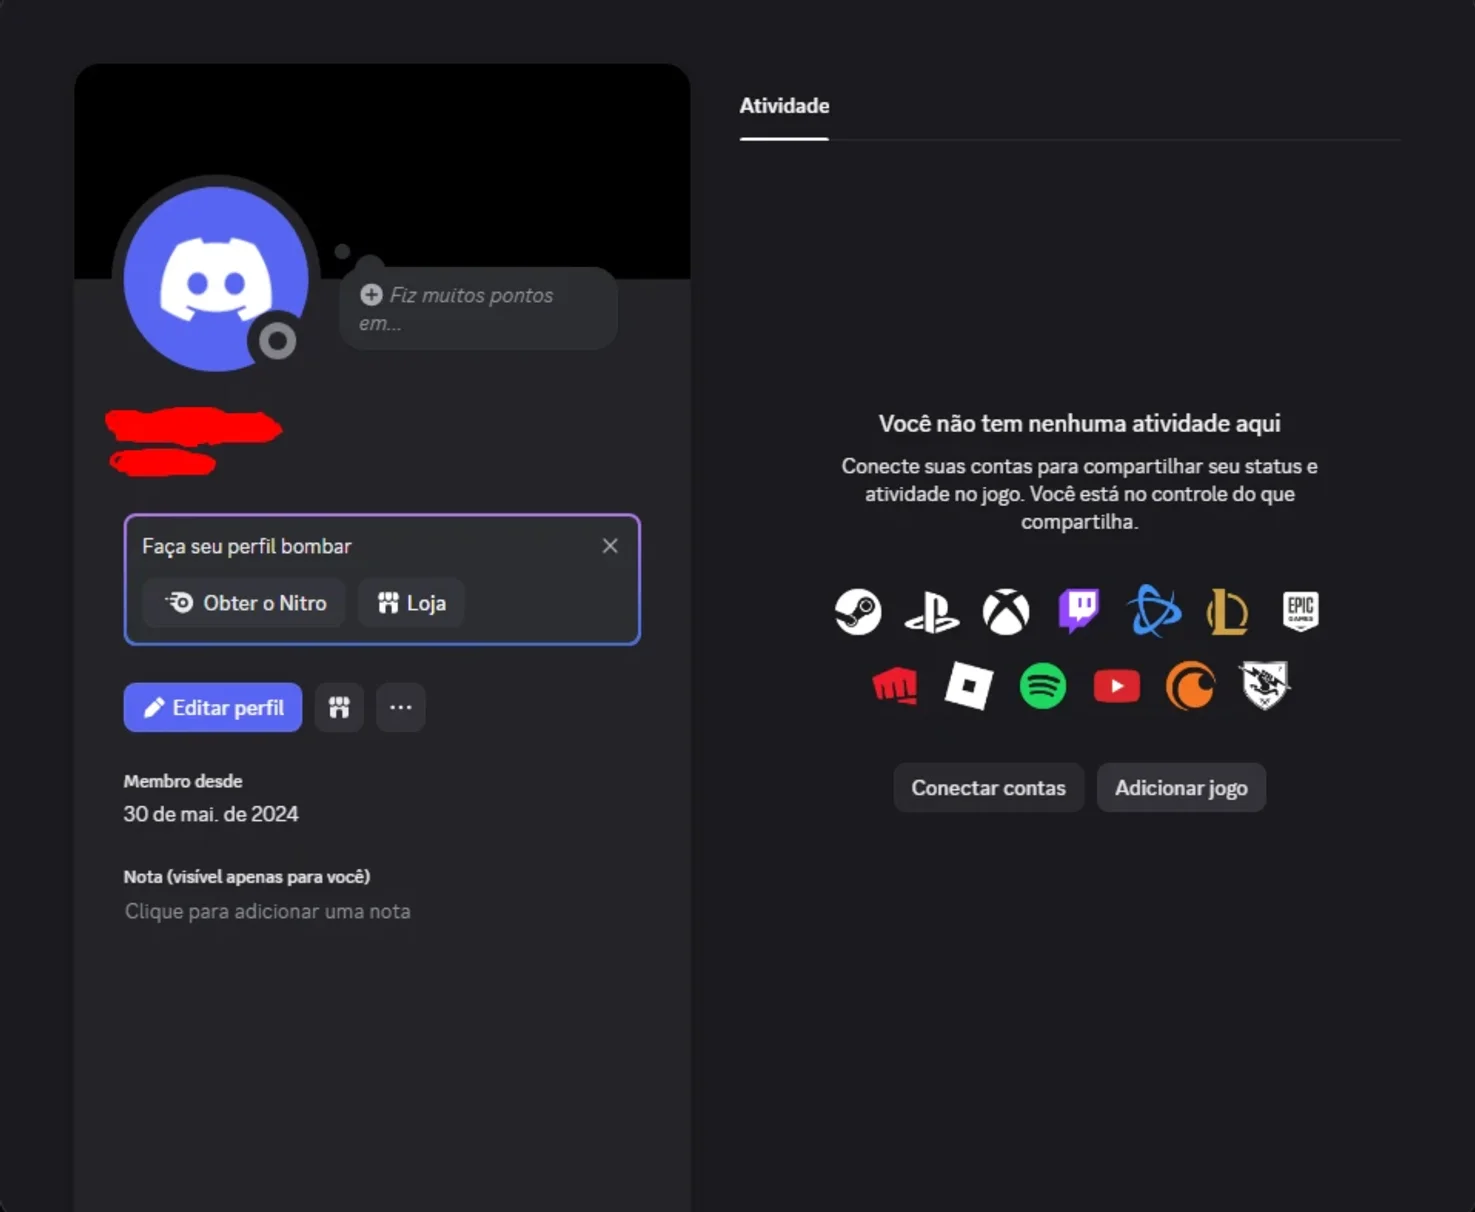This screenshot has width=1475, height=1212.
Task: Click the Battle.net icon
Action: pyautogui.click(x=1154, y=610)
